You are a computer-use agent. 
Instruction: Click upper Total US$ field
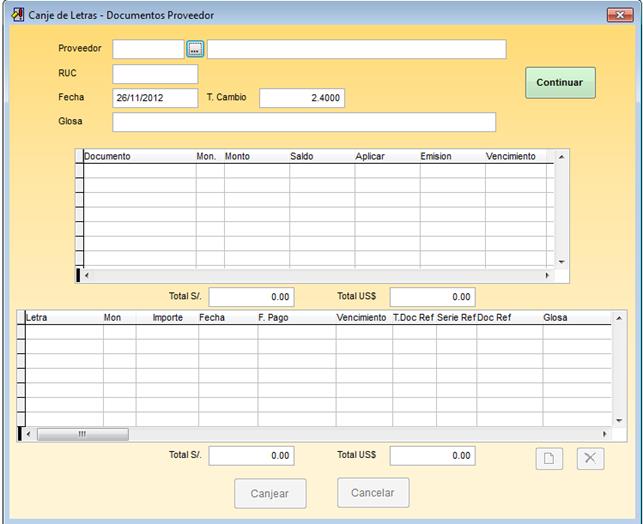point(433,297)
